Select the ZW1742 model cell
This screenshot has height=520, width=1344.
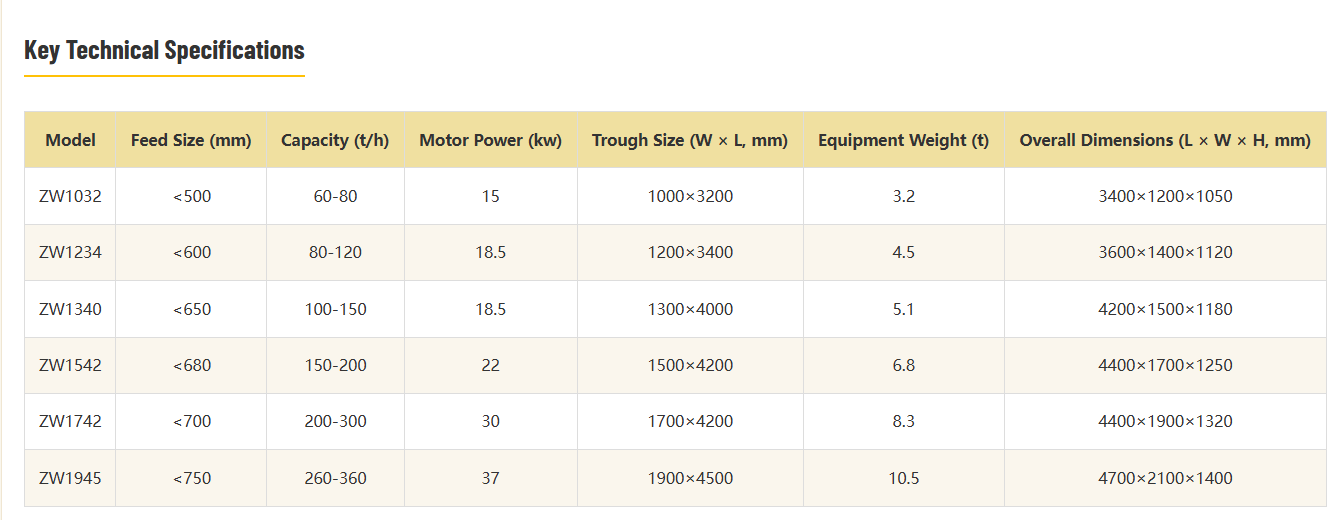tap(70, 421)
